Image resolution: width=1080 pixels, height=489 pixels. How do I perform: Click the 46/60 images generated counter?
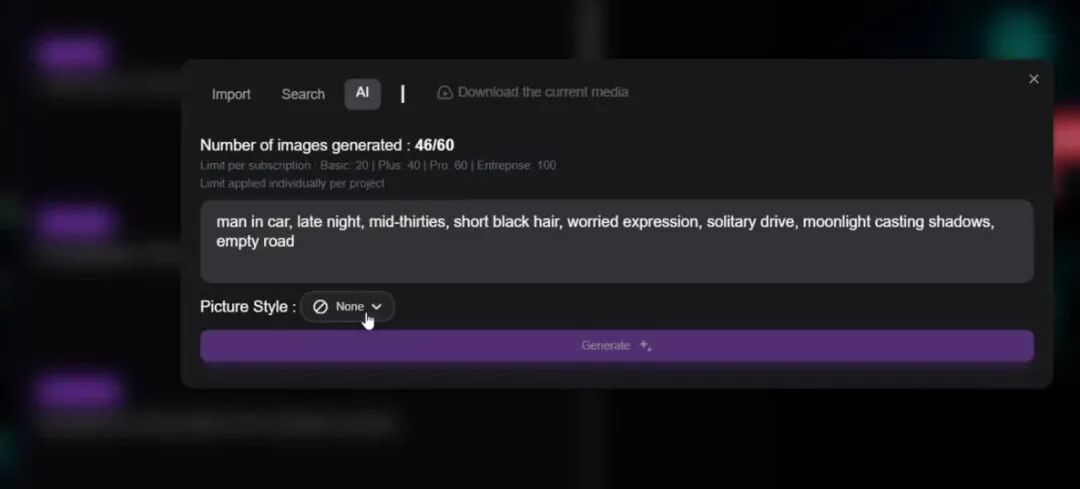(434, 145)
